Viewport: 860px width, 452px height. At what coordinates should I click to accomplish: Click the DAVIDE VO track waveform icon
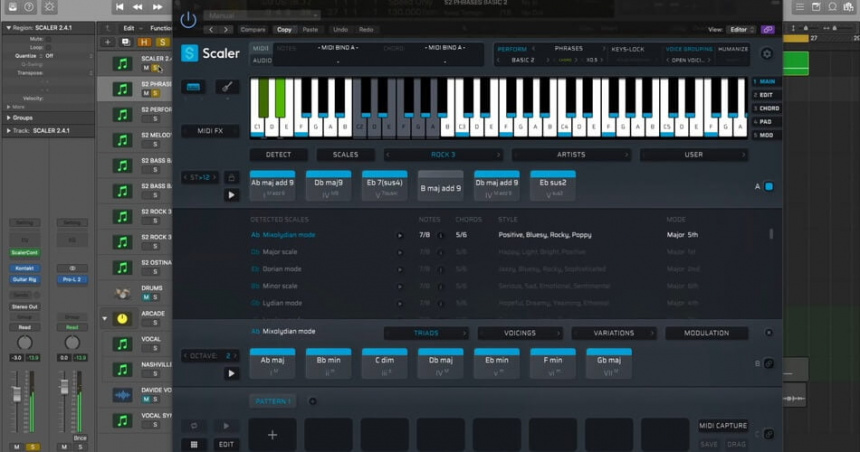[122, 395]
